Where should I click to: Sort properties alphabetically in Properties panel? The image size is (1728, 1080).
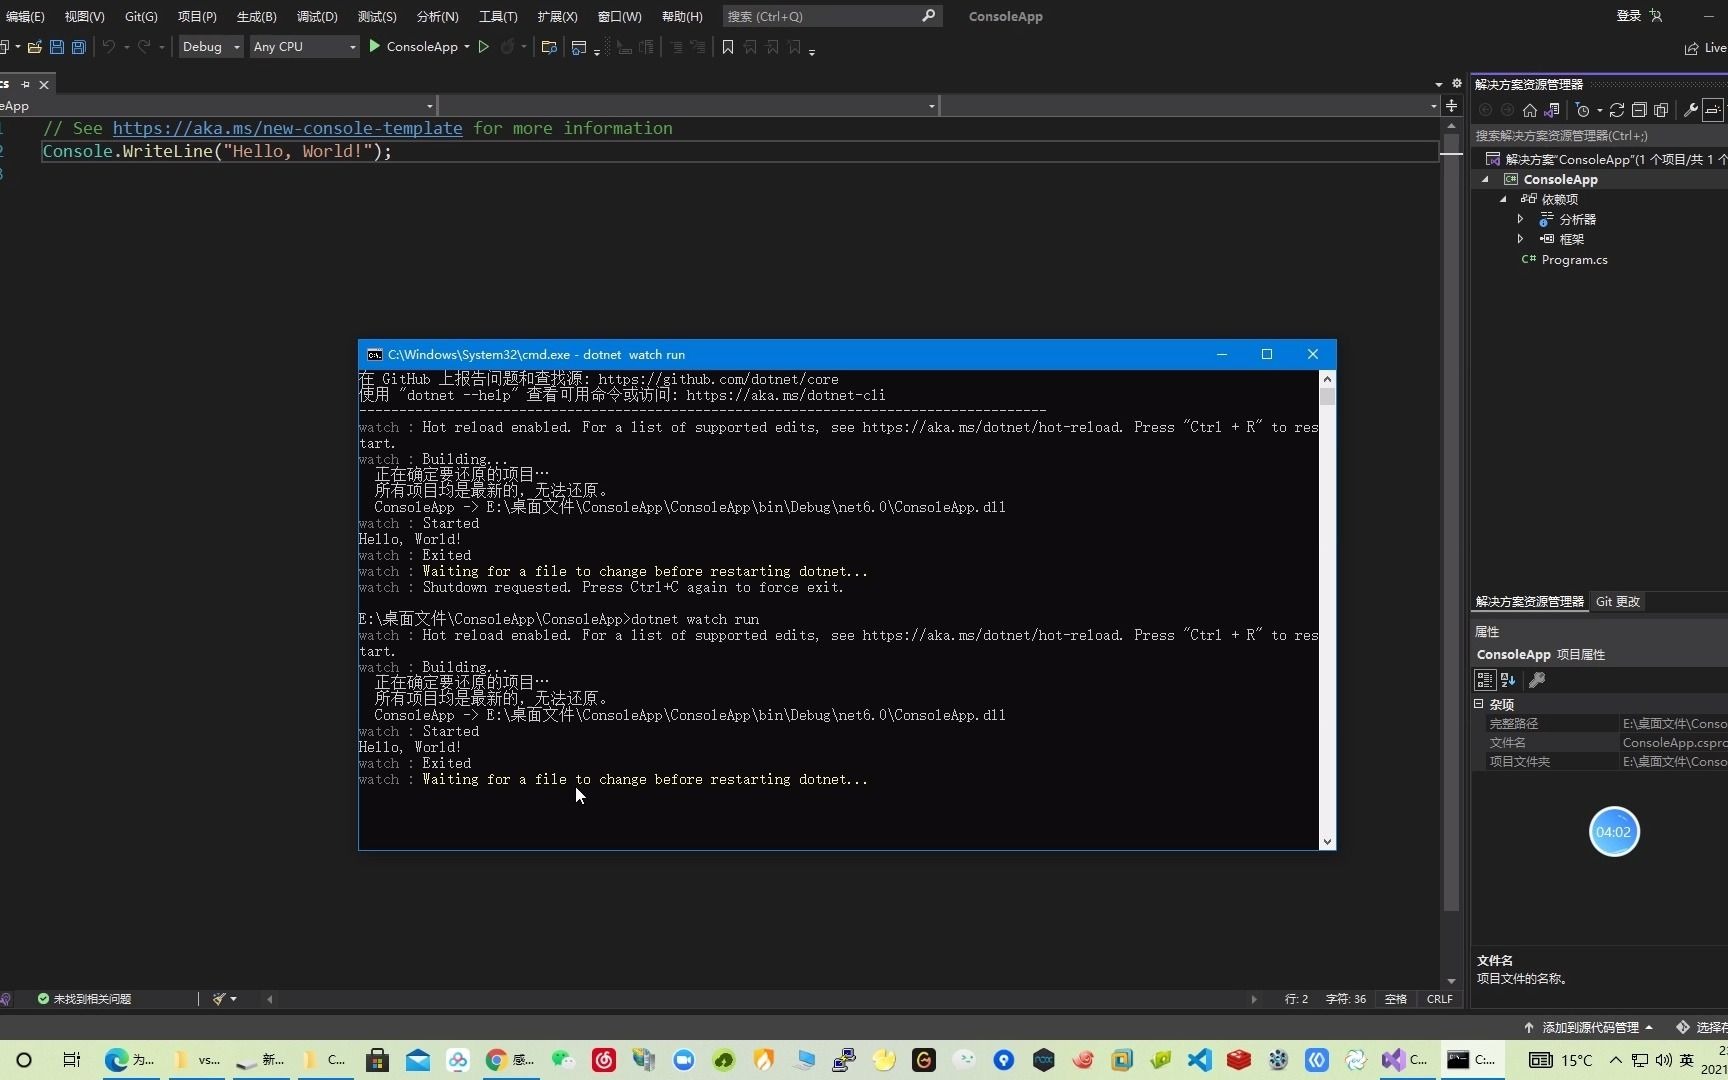coord(1508,680)
